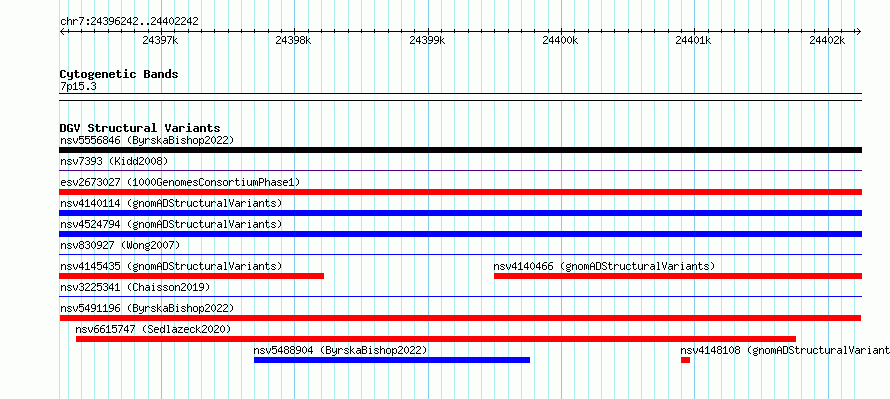Click the chr7:24396242..24402242 region label
Viewport: 890px width, 399px height.
tap(129, 21)
